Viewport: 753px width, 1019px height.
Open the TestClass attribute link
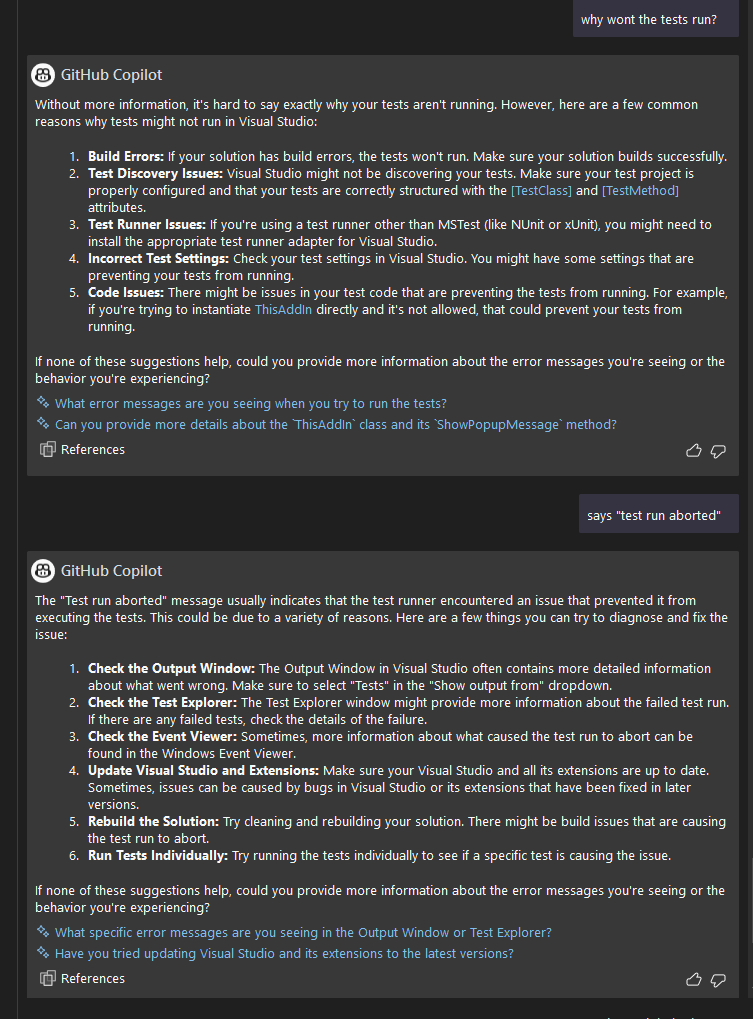pyautogui.click(x=540, y=190)
